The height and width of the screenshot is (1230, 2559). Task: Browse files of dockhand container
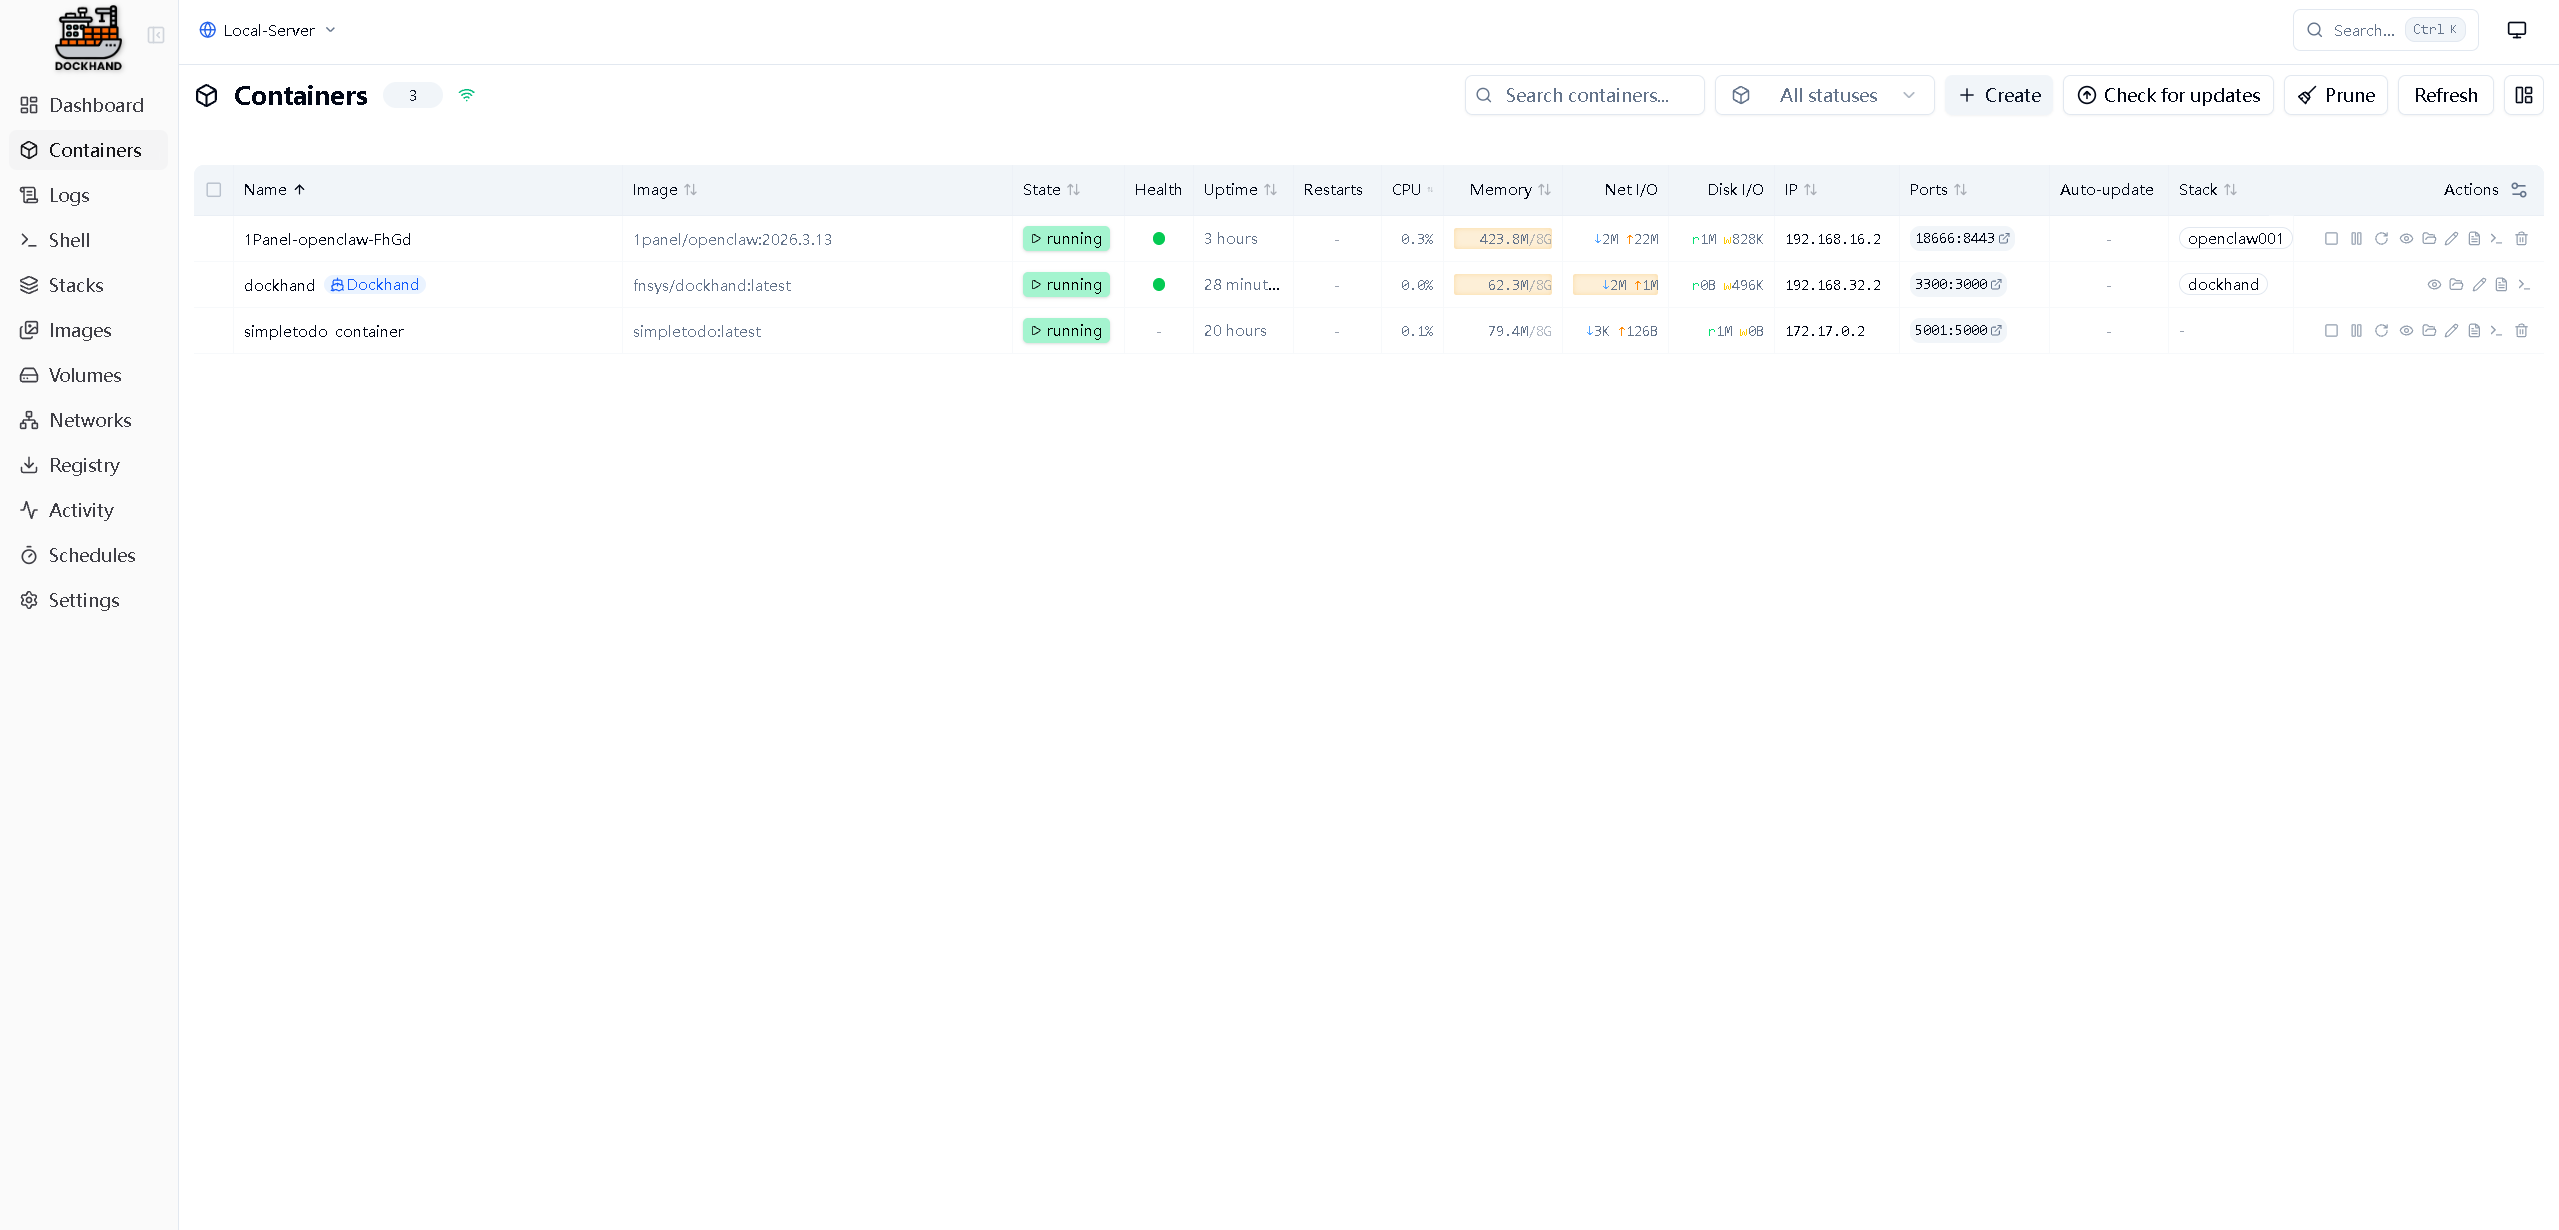click(x=2456, y=285)
